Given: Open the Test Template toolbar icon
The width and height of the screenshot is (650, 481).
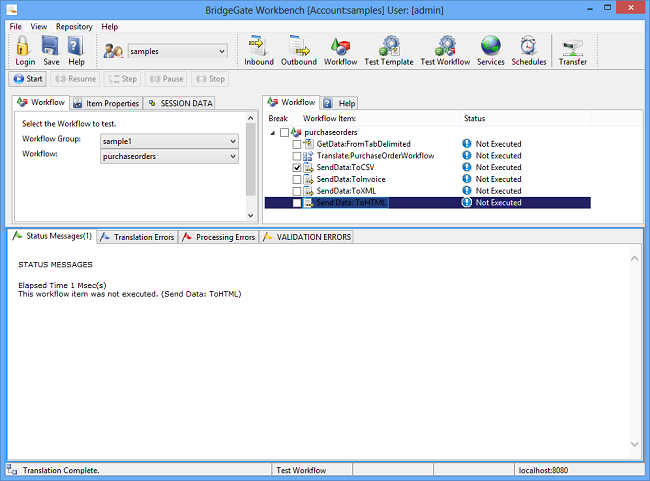Looking at the screenshot, I should click(x=389, y=46).
